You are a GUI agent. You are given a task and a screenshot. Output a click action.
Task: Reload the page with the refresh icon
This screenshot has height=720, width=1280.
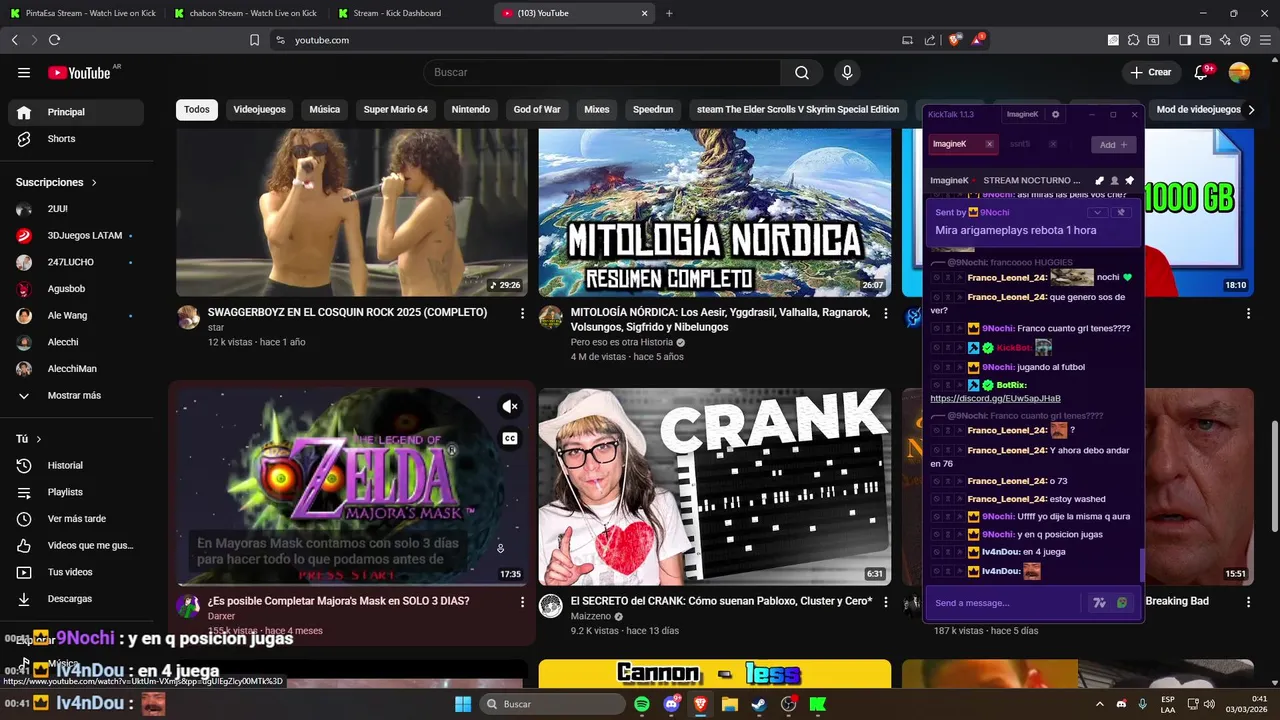click(54, 40)
